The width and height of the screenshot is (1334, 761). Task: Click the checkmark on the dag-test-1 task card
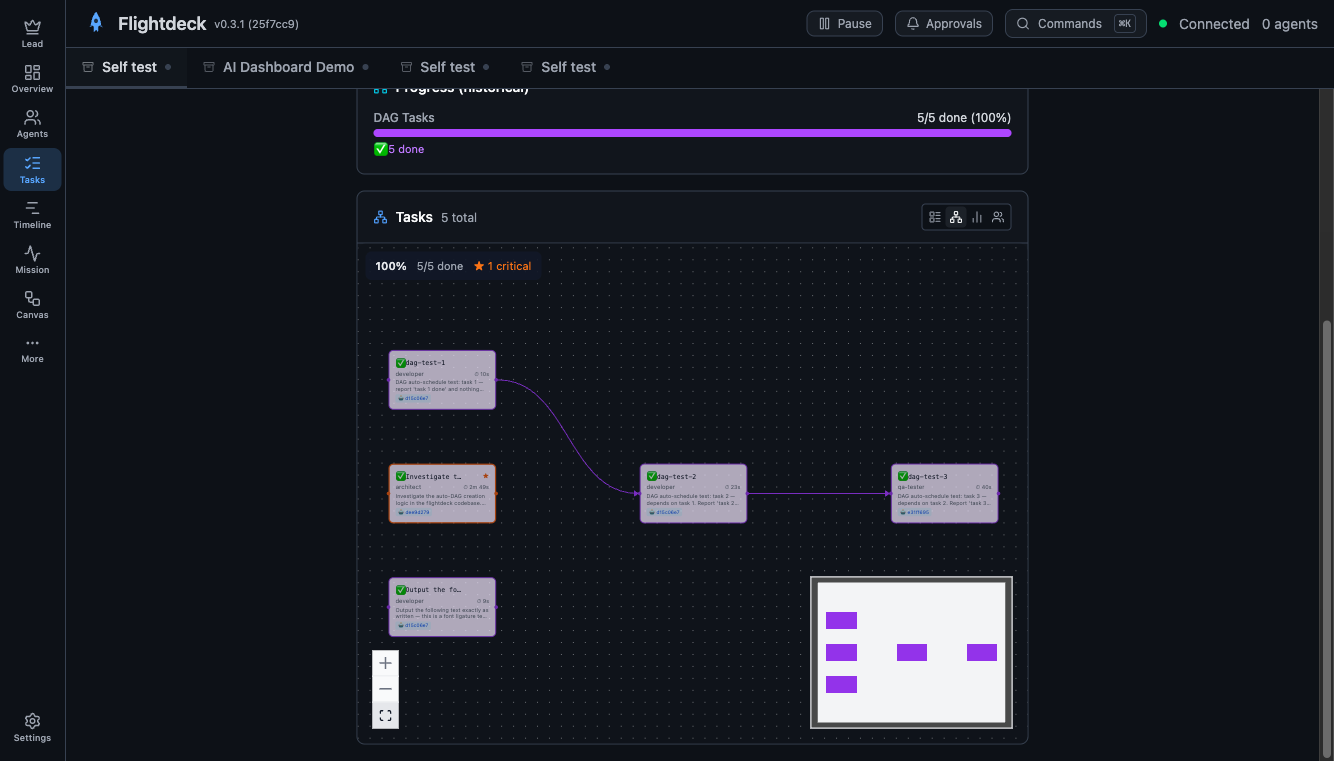[x=400, y=361]
